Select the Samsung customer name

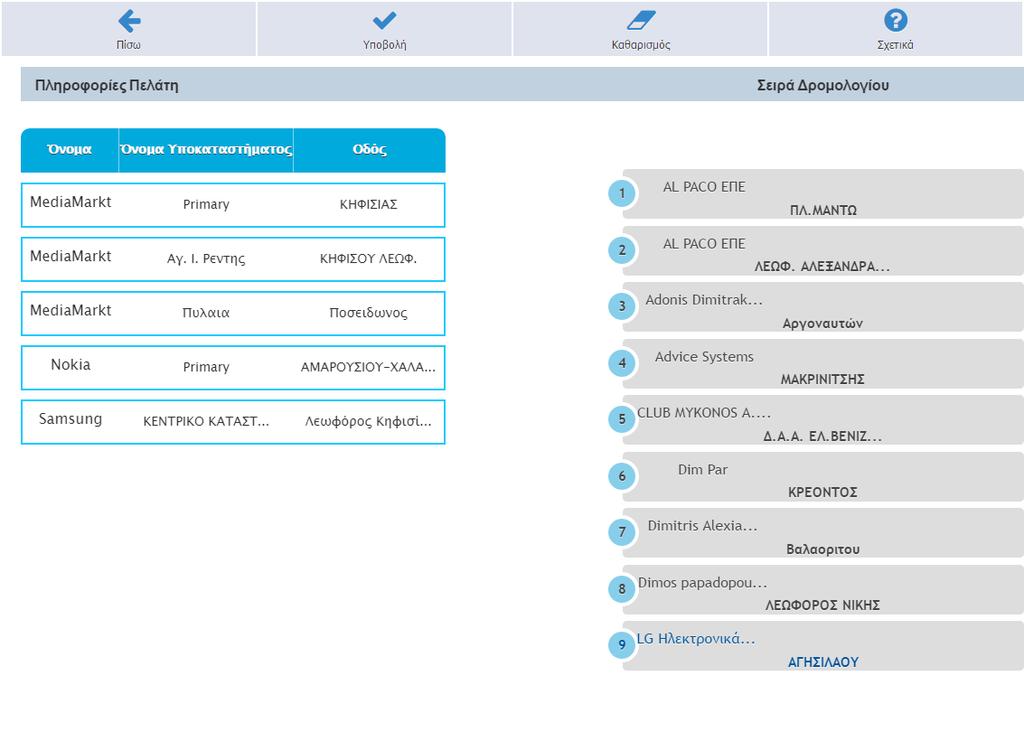click(x=71, y=419)
